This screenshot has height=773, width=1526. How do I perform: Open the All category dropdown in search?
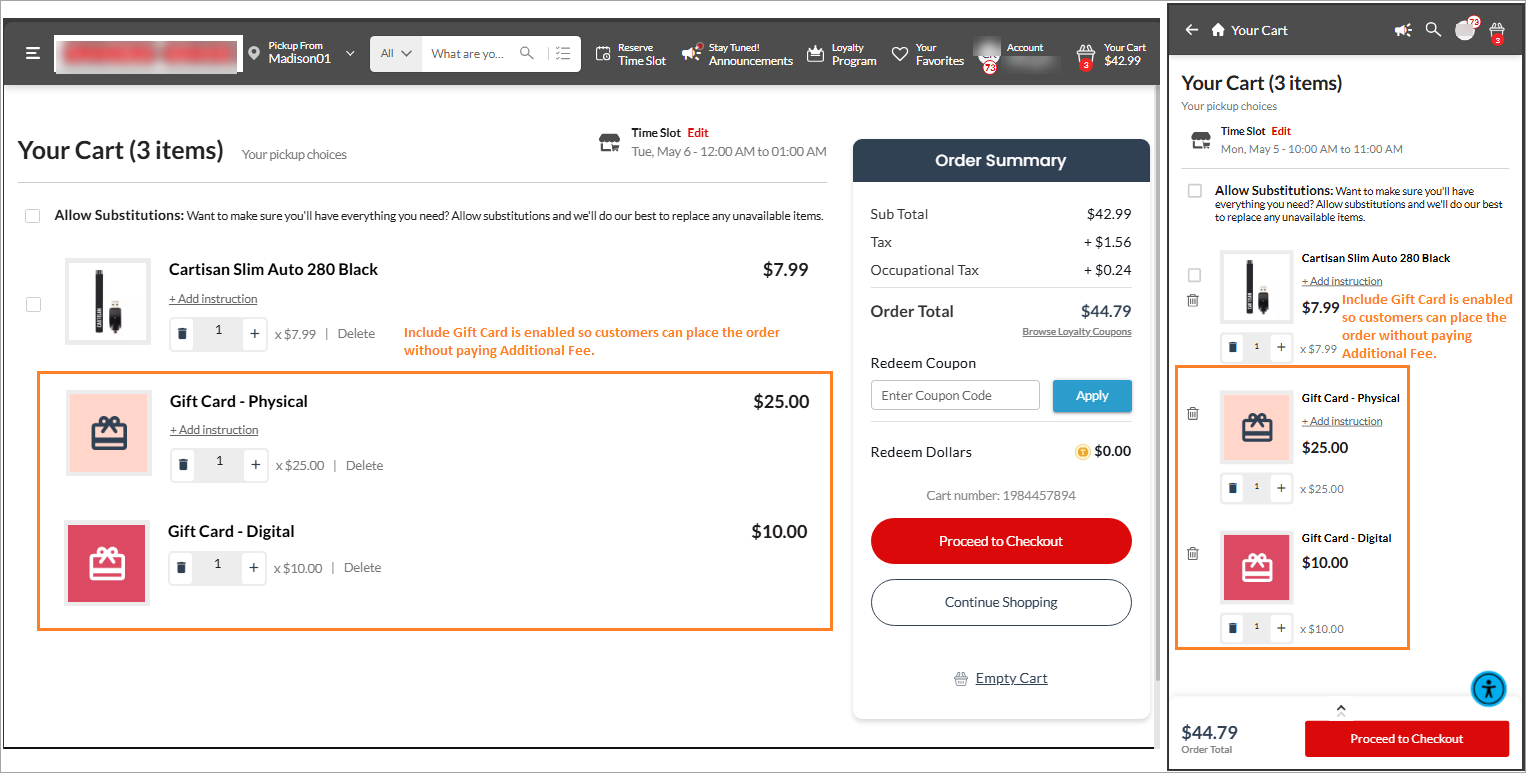396,53
